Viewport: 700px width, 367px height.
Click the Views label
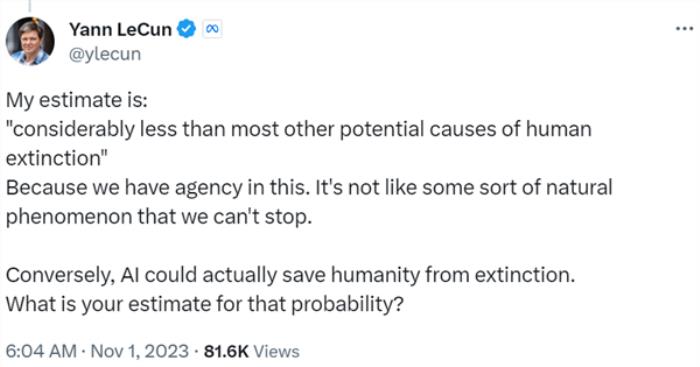point(276,351)
